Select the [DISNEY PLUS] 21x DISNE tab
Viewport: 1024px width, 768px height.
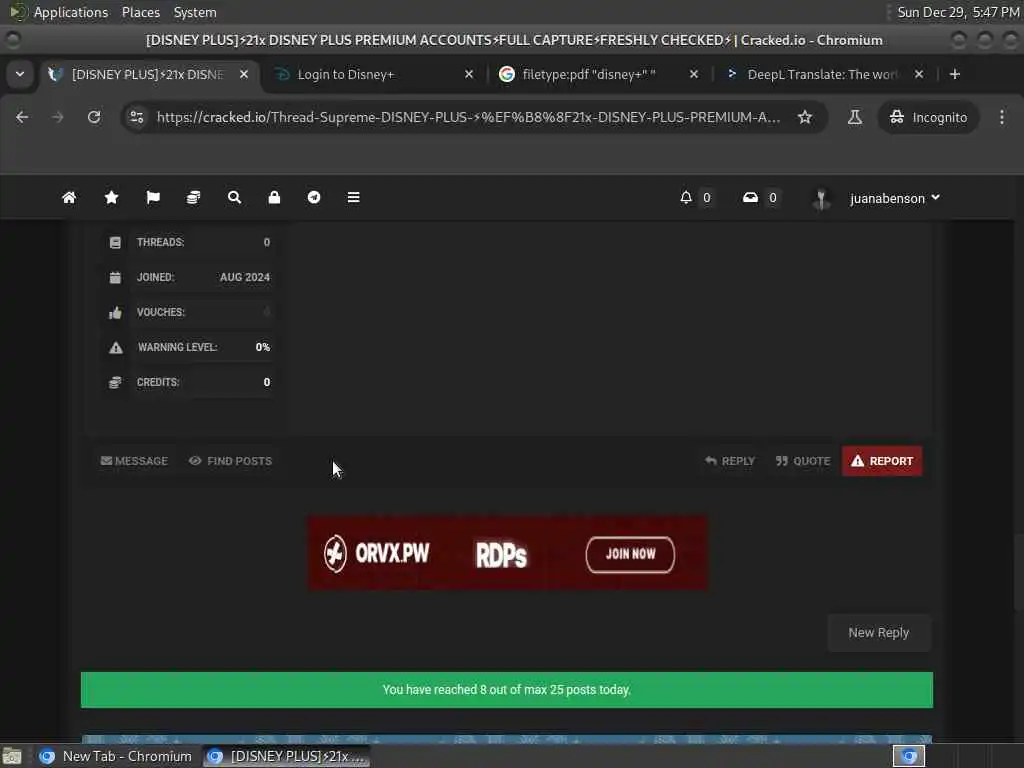pyautogui.click(x=147, y=74)
